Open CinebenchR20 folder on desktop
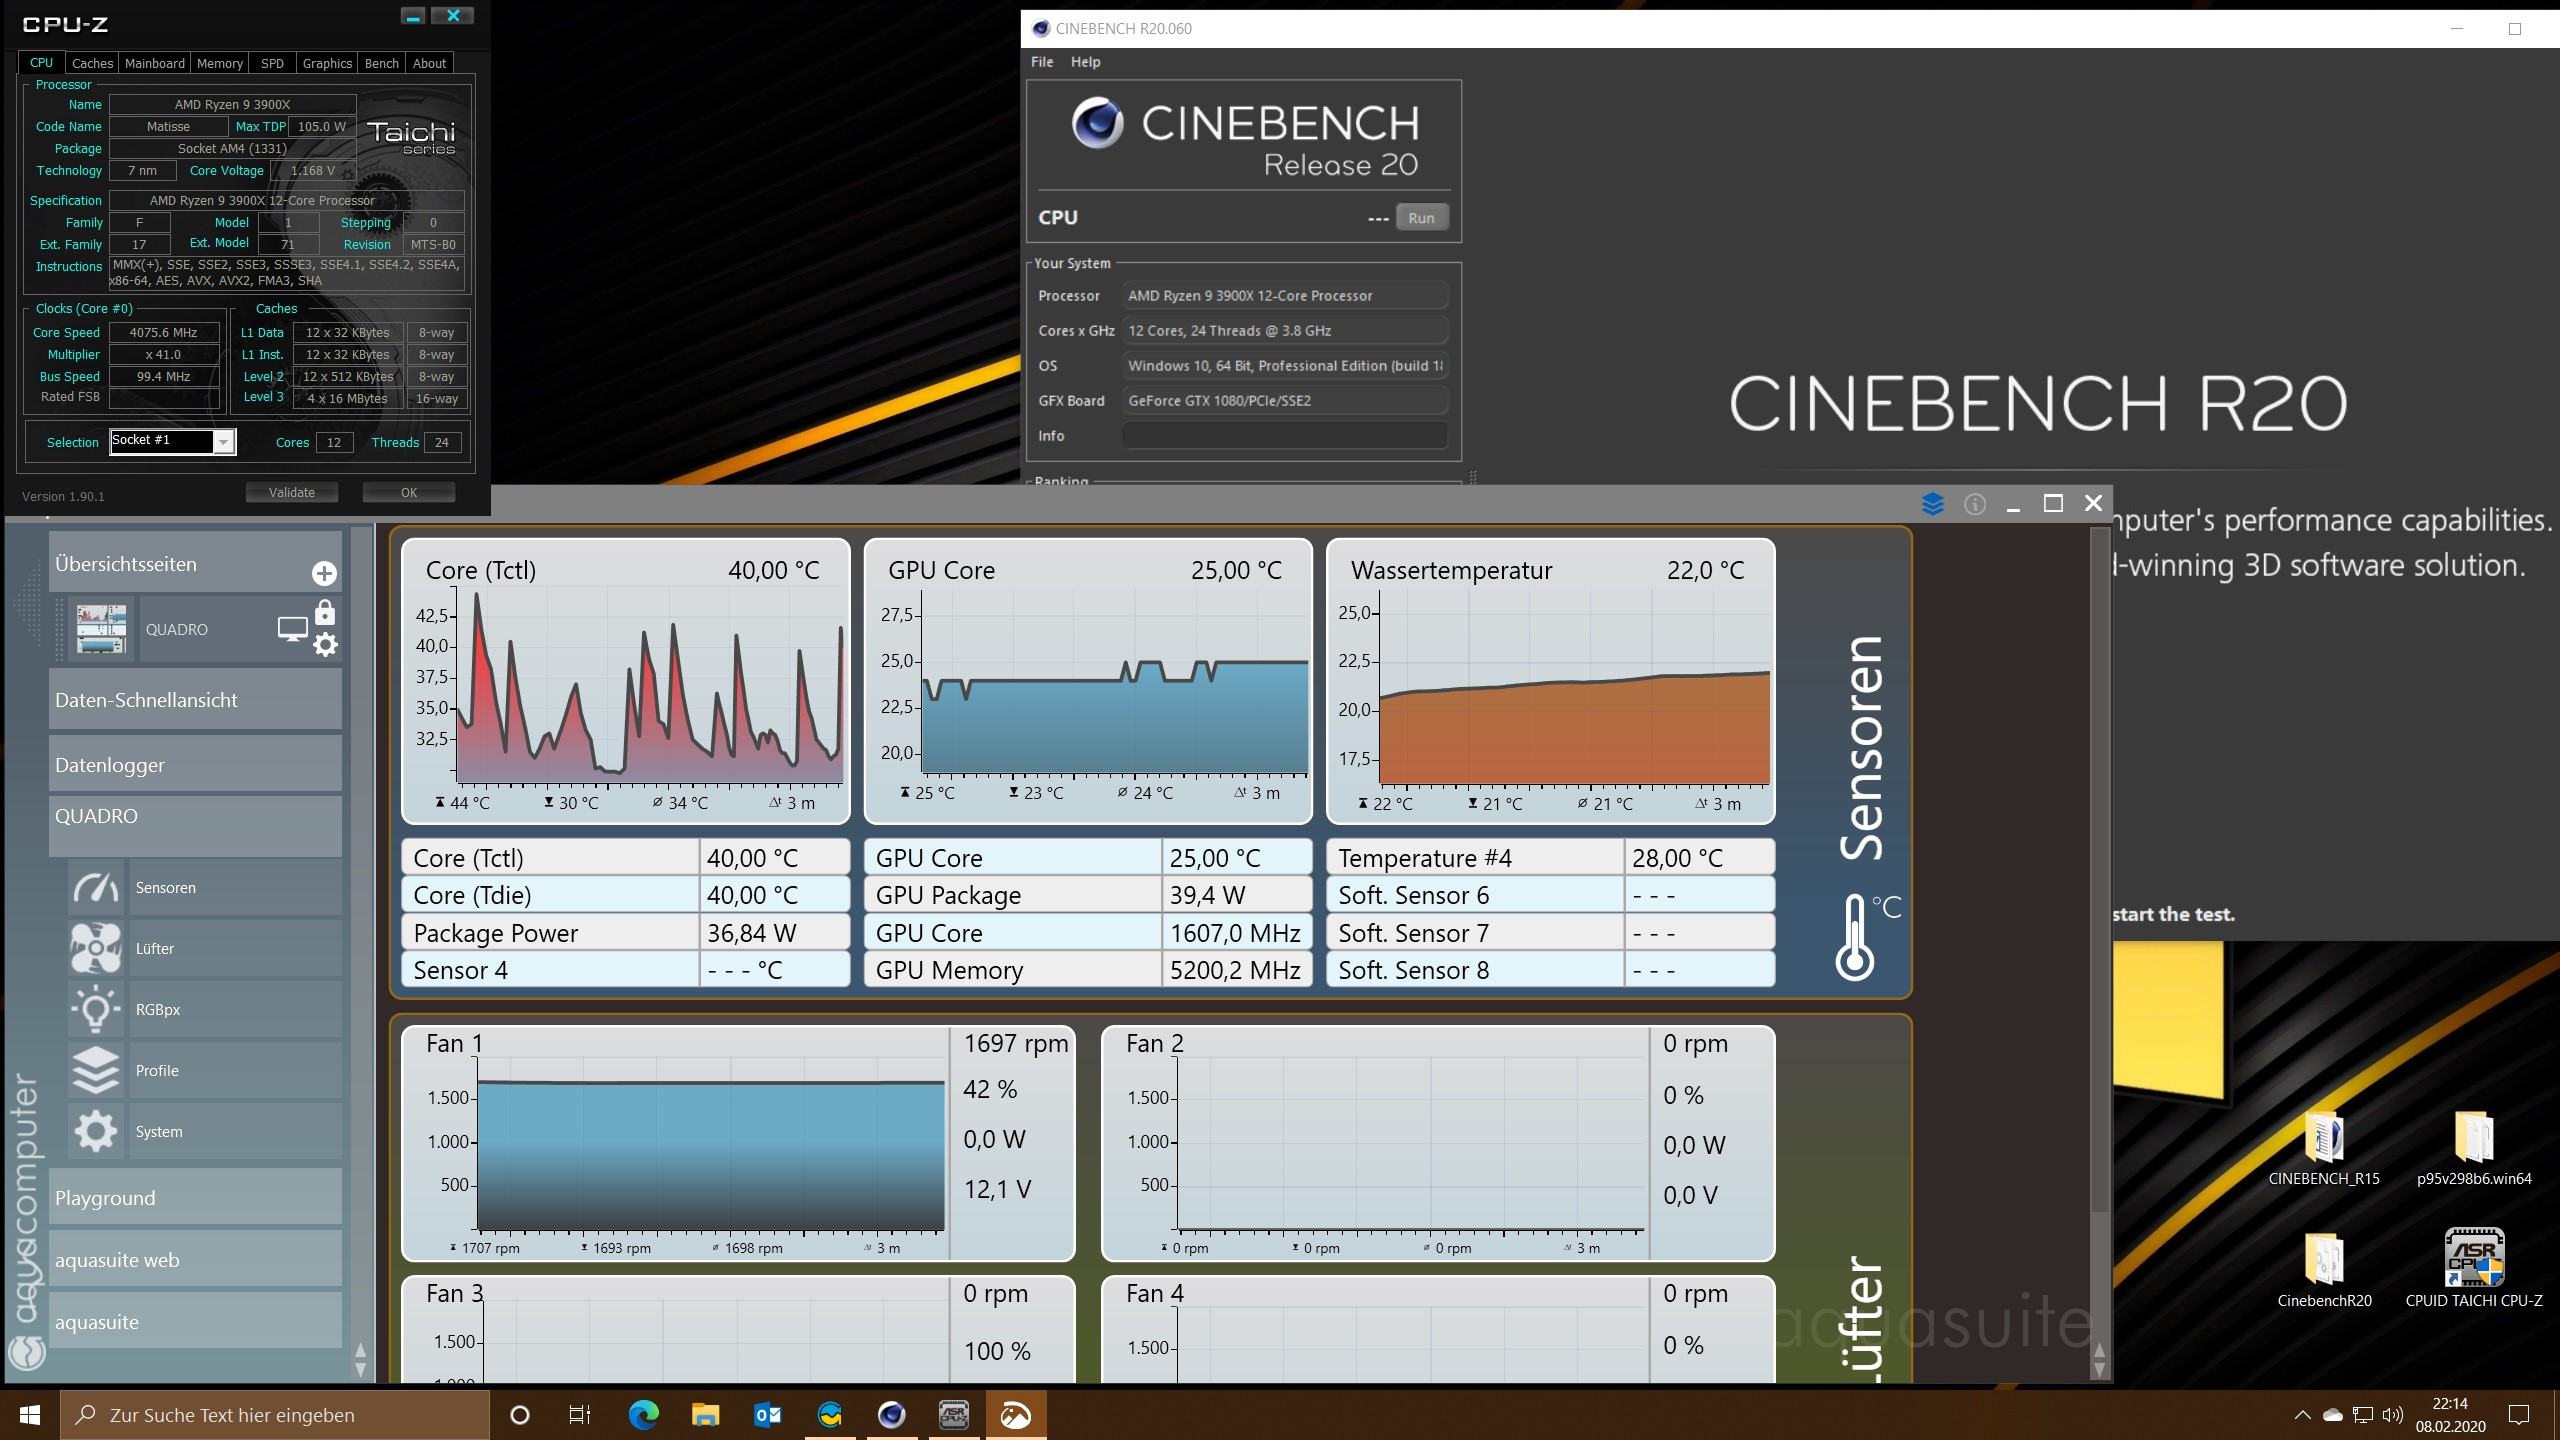The height and width of the screenshot is (1440, 2560). pyautogui.click(x=2324, y=1269)
